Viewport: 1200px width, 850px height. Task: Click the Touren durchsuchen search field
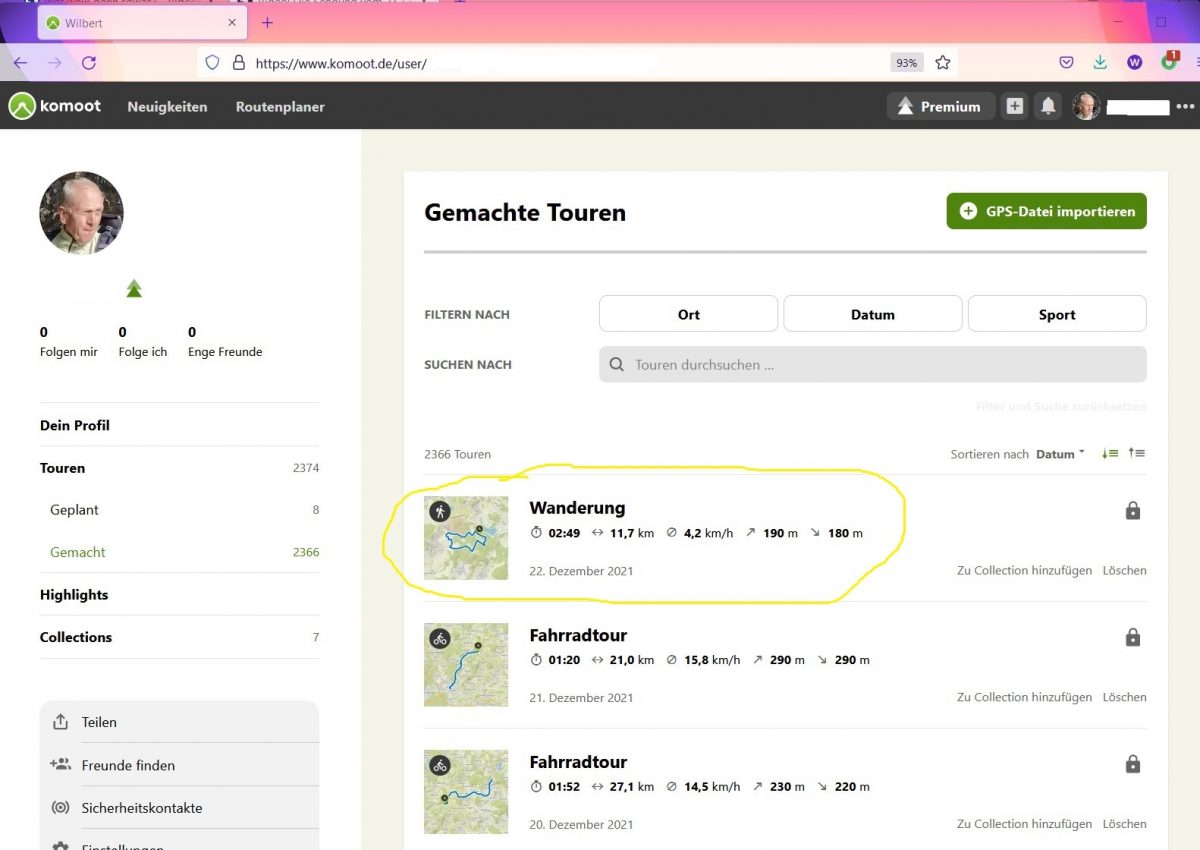(872, 365)
